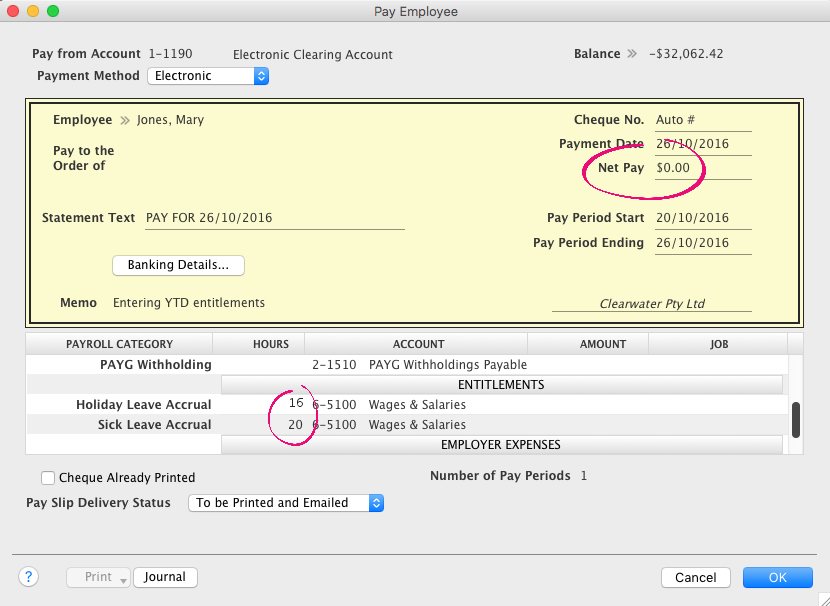The height and width of the screenshot is (606, 830).
Task: Close the Pay Employee window
Action: coord(13,11)
